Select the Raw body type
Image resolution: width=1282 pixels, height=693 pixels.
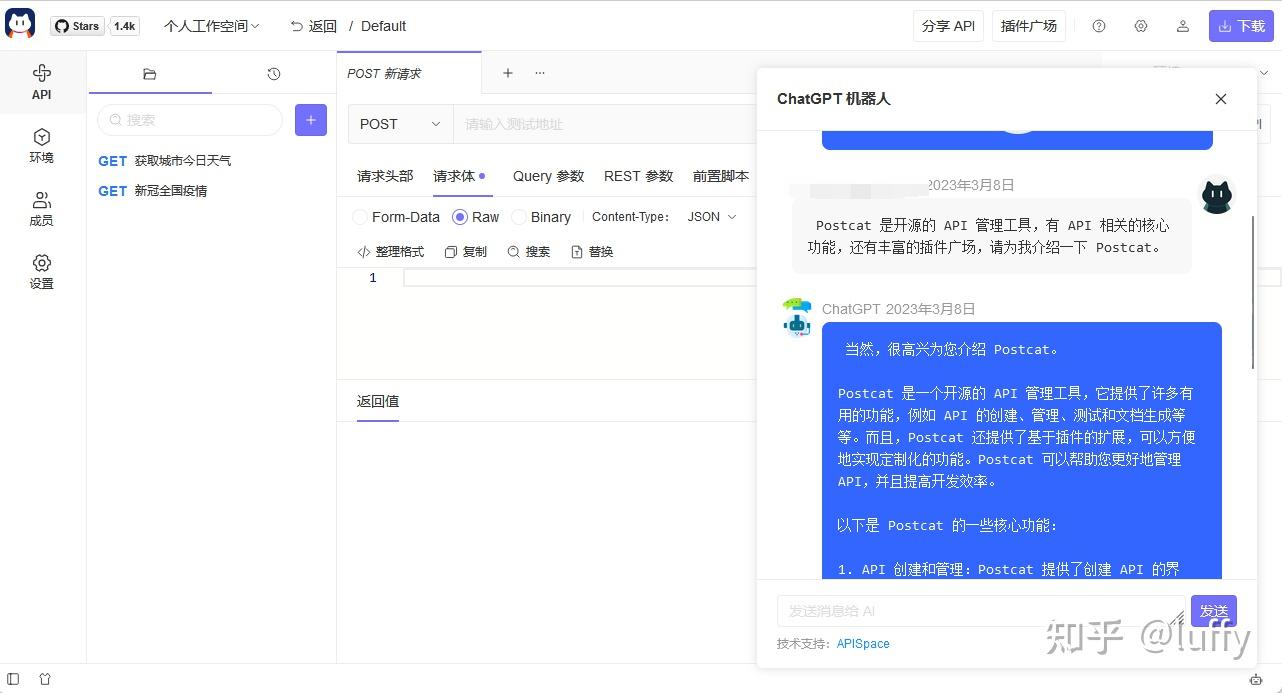(x=459, y=217)
